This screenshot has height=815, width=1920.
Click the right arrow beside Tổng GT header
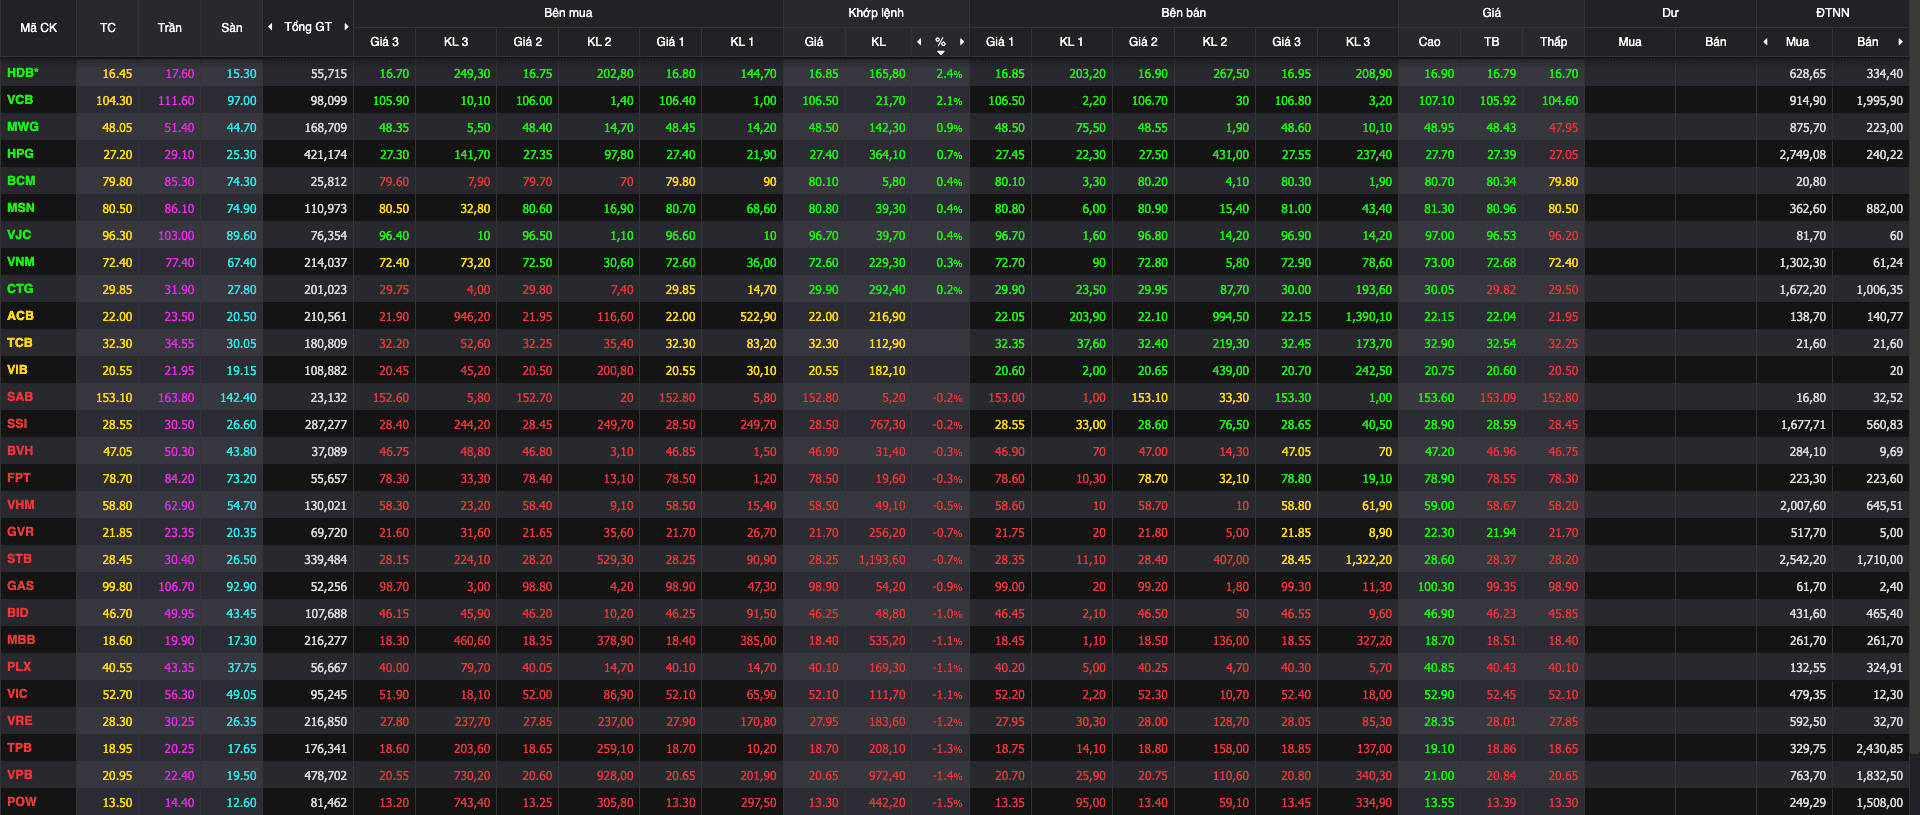coord(346,27)
